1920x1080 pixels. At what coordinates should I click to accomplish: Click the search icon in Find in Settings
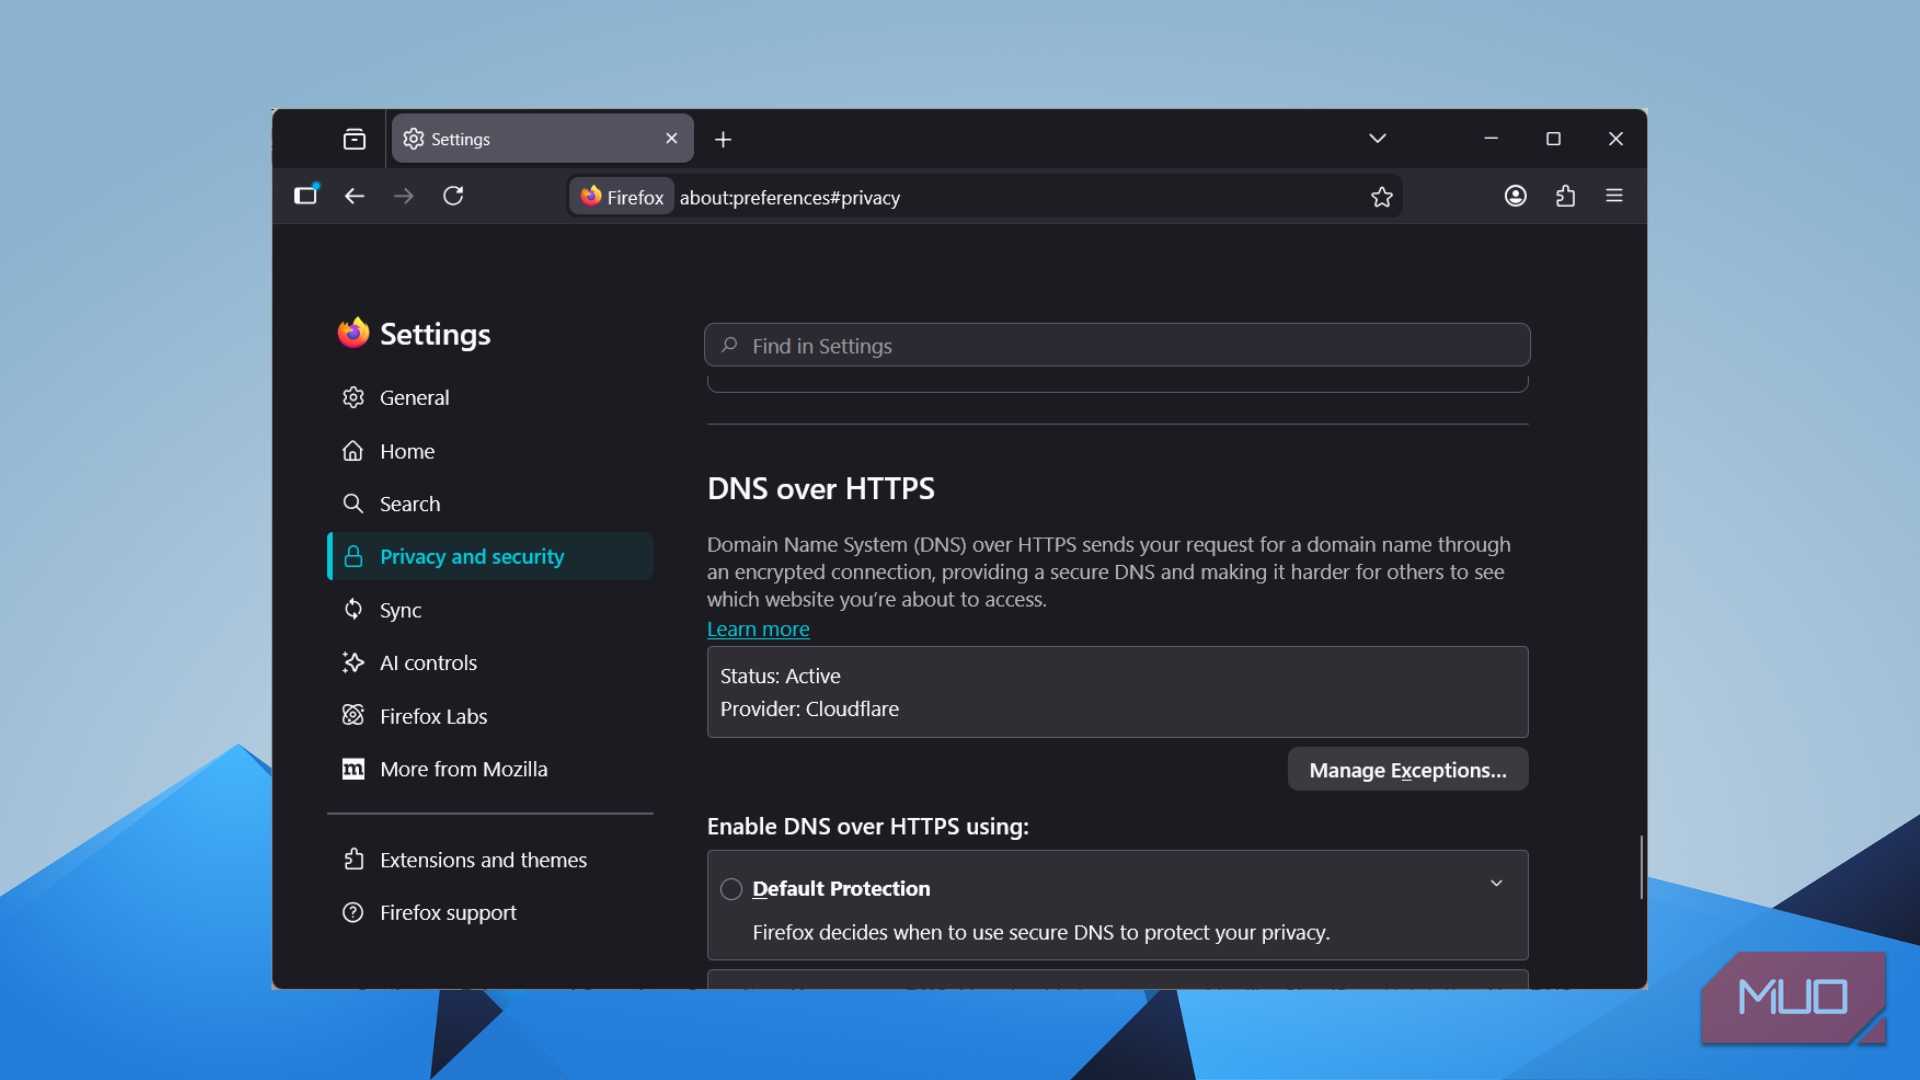click(x=730, y=345)
